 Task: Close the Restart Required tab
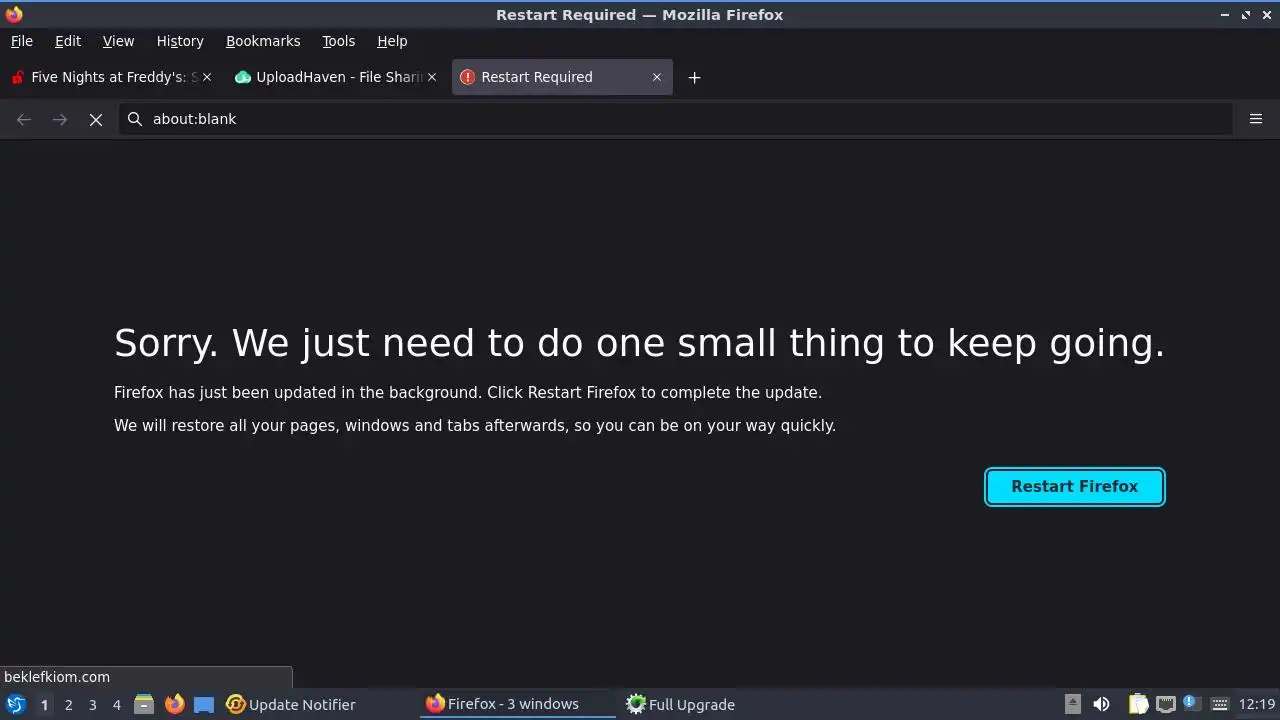(x=657, y=77)
